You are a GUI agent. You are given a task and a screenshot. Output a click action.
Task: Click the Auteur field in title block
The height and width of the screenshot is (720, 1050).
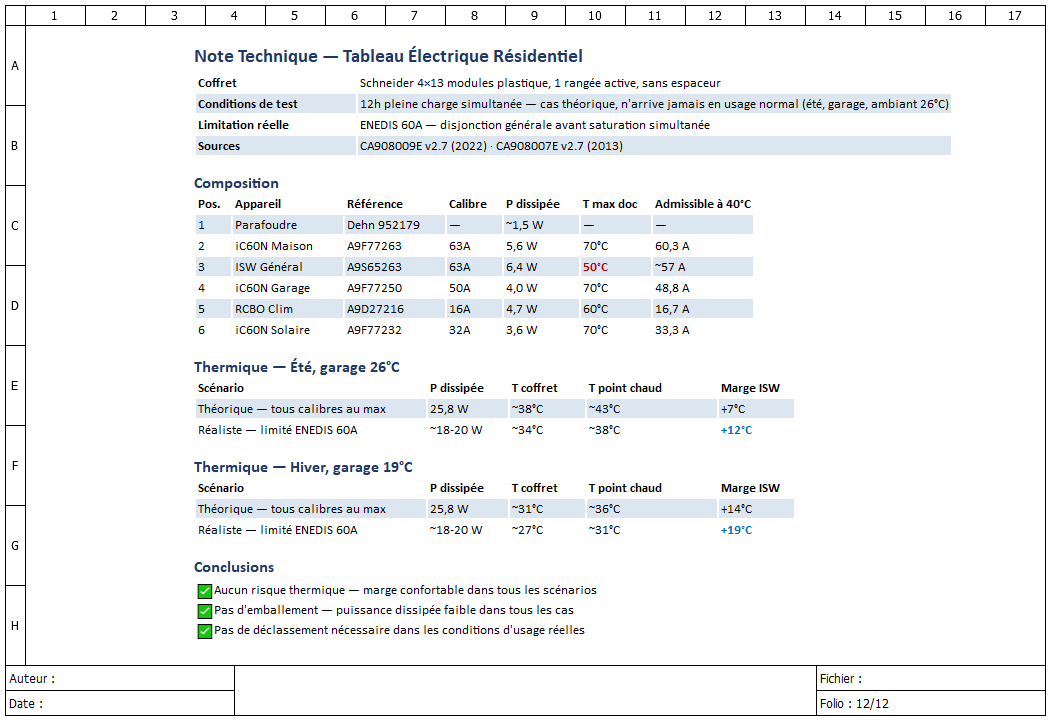point(121,678)
